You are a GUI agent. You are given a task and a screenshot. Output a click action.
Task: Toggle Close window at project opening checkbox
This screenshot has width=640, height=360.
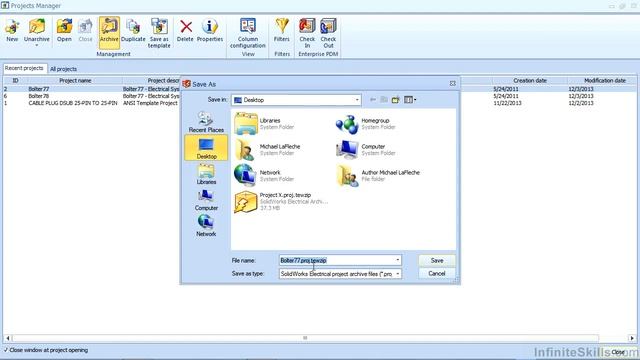click(6, 350)
